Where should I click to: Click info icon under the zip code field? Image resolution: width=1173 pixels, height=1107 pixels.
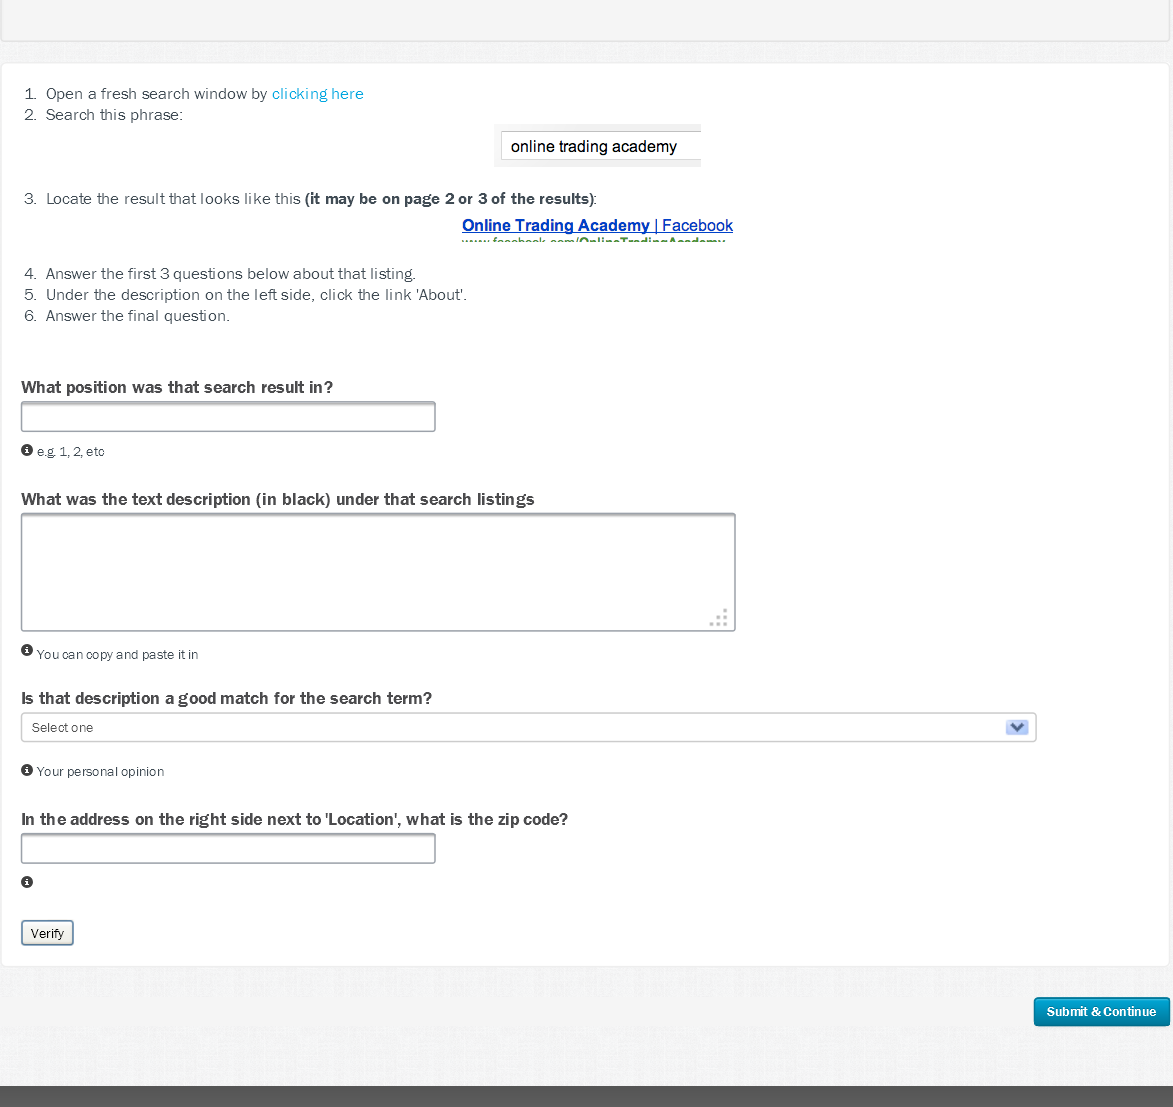tap(27, 882)
